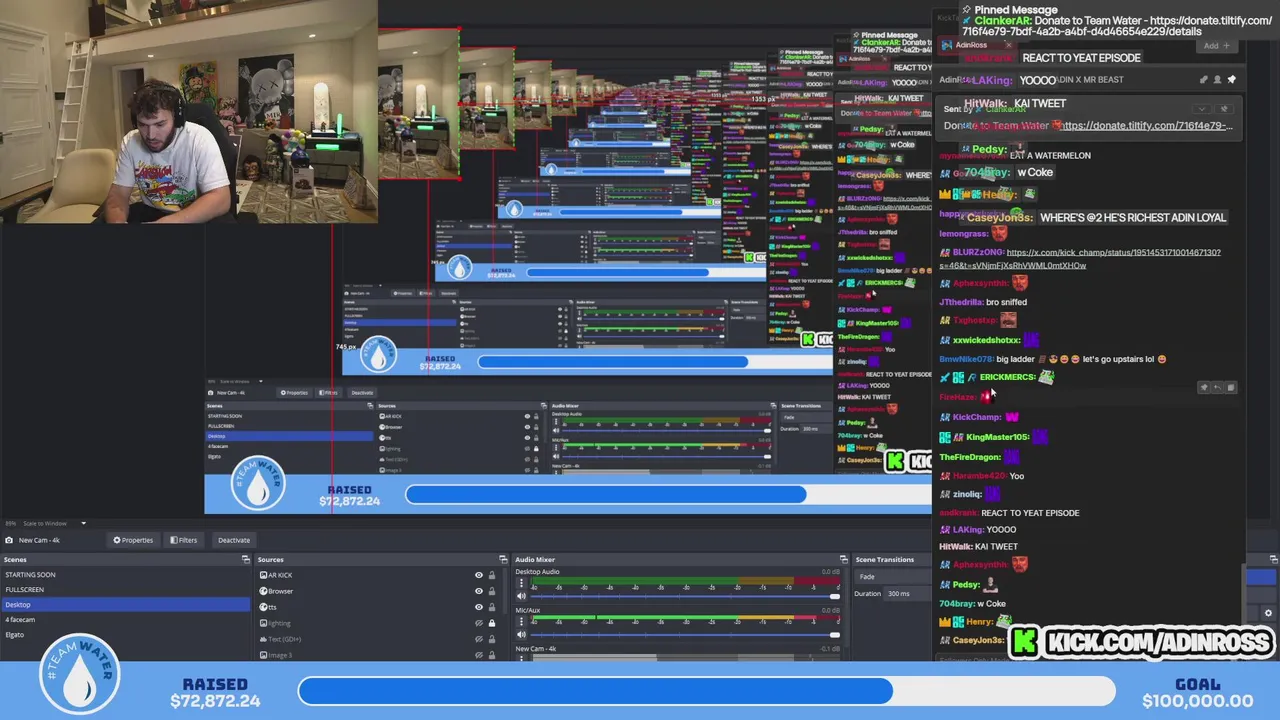Show the Image 3 source

point(478,655)
